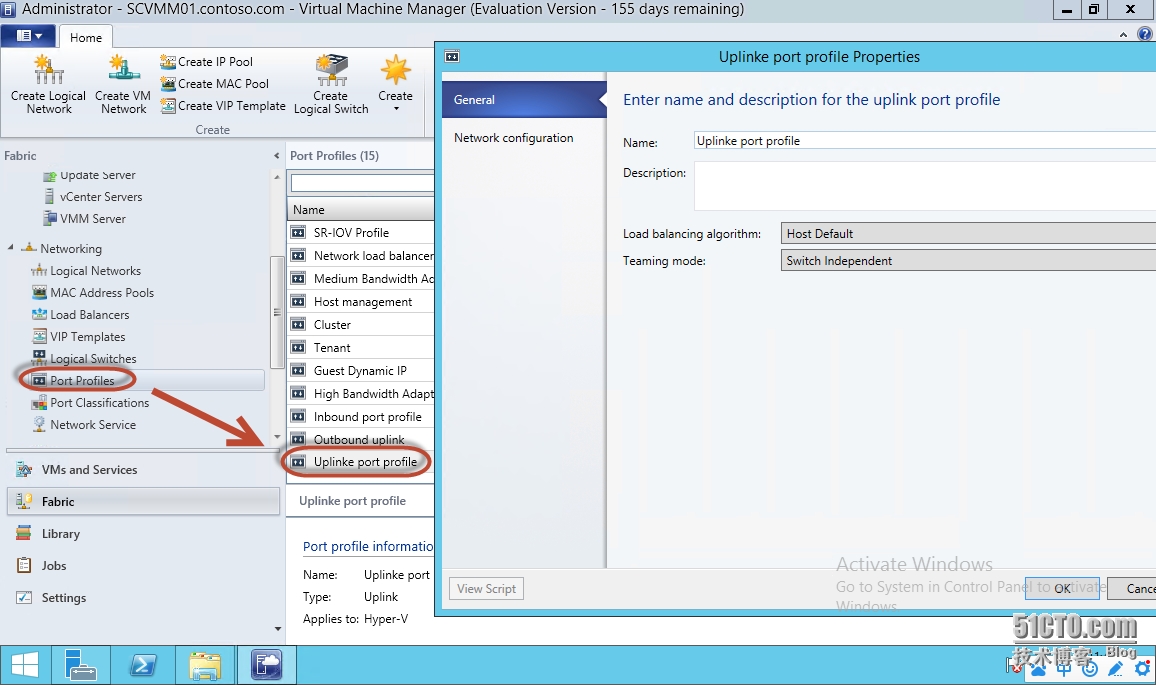The width and height of the screenshot is (1156, 685).
Task: Click the ribbon Help icon
Action: (1145, 34)
